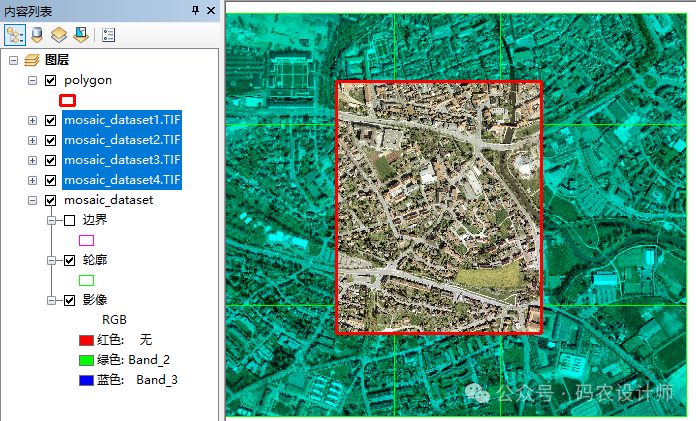Open the table of contents Options icon
696x421 pixels.
click(x=108, y=34)
